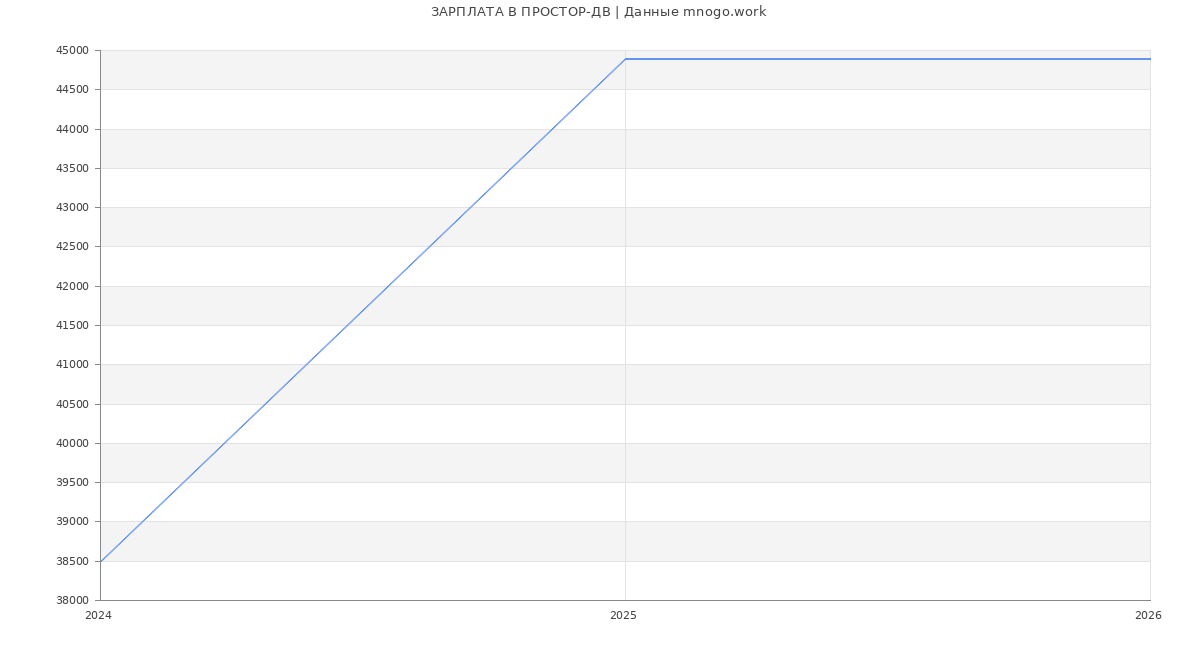Screen dimensions: 1200x650
Task: Click the 2025 label on the x-axis
Action: (623, 616)
